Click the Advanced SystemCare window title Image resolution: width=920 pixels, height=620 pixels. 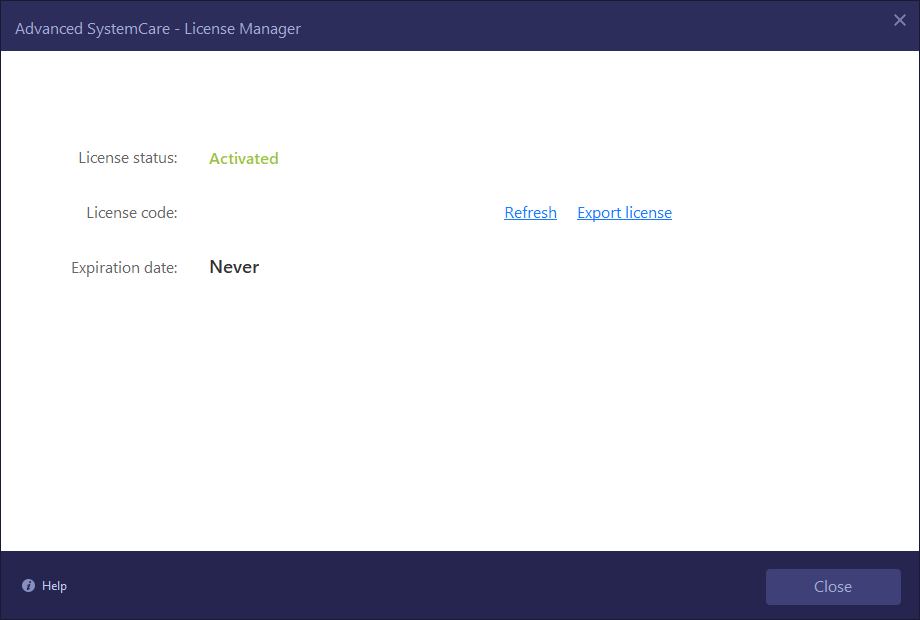pos(158,29)
